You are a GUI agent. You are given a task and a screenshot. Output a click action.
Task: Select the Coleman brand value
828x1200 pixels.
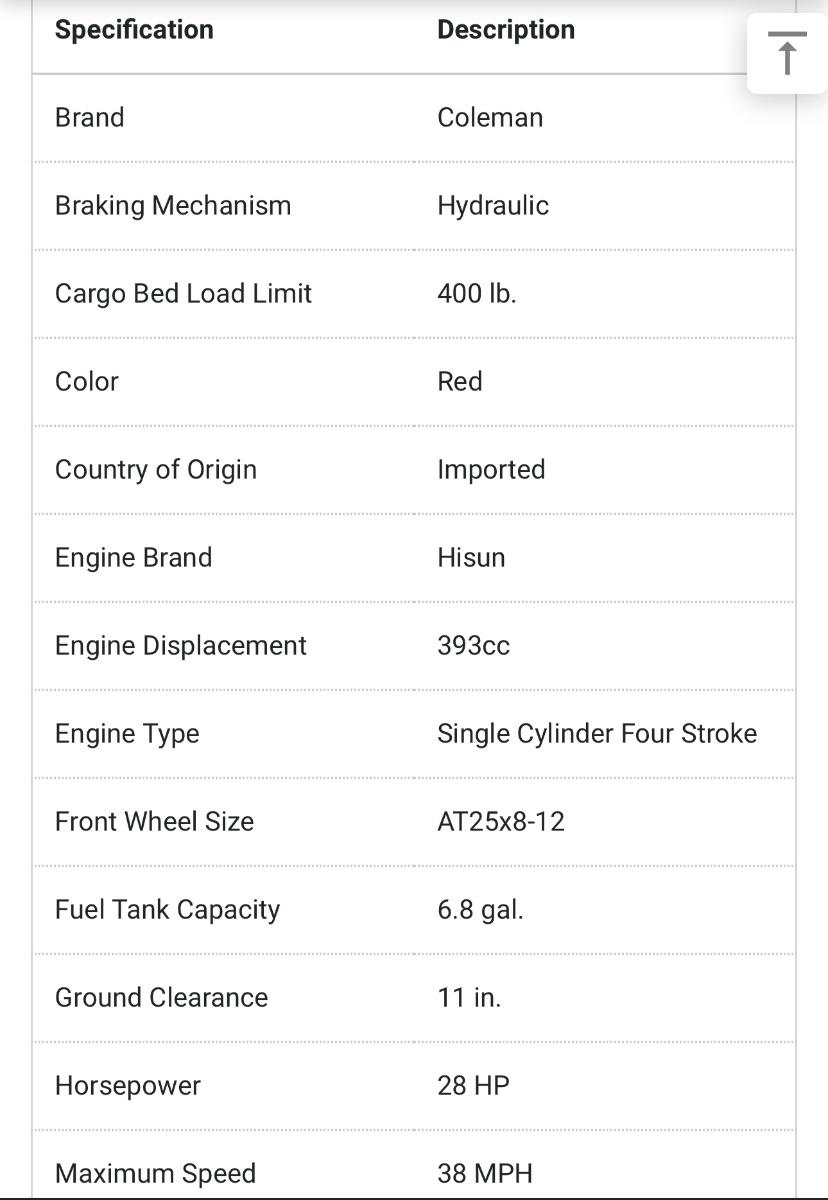point(490,118)
